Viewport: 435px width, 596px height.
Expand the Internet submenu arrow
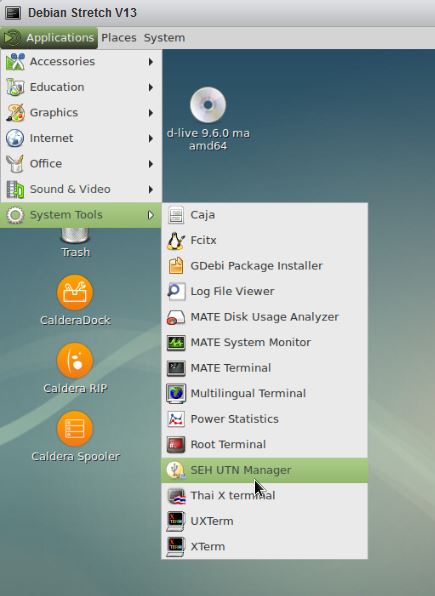(151, 138)
